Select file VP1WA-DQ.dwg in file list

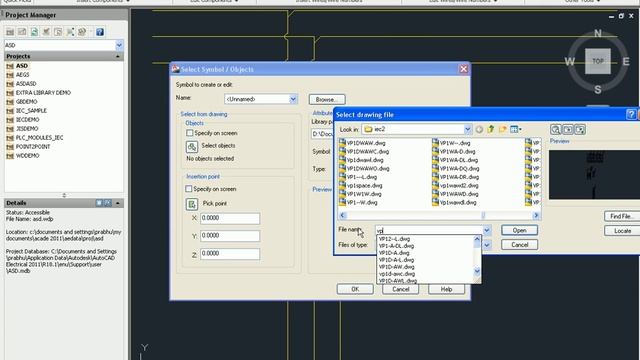[456, 169]
